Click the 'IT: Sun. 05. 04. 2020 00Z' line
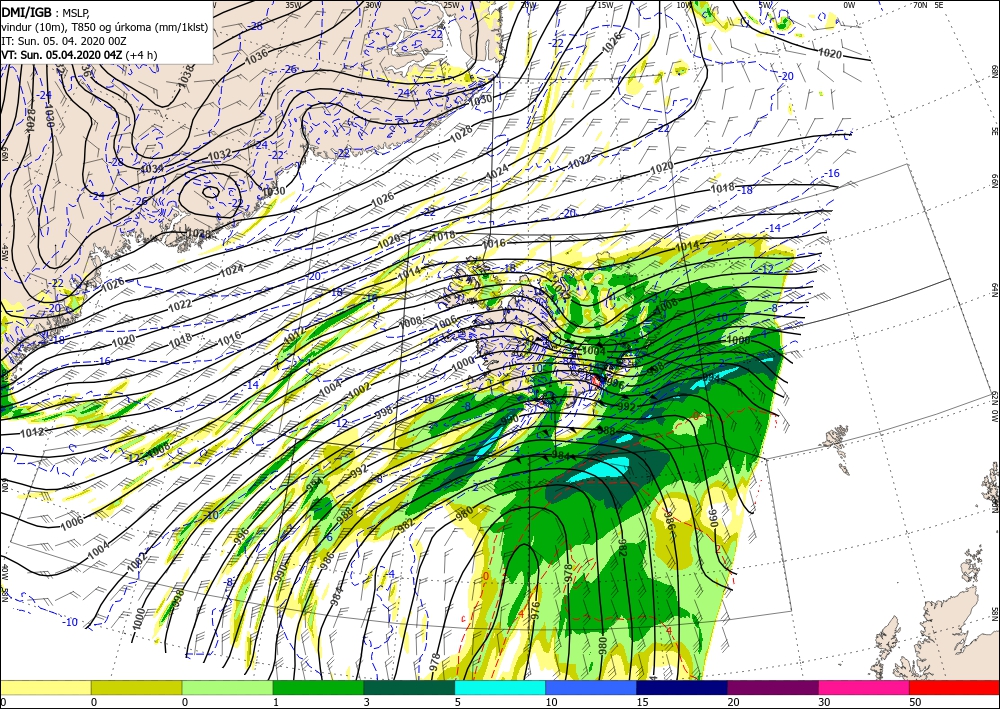Viewport: 1000px width, 709px height. click(x=64, y=41)
